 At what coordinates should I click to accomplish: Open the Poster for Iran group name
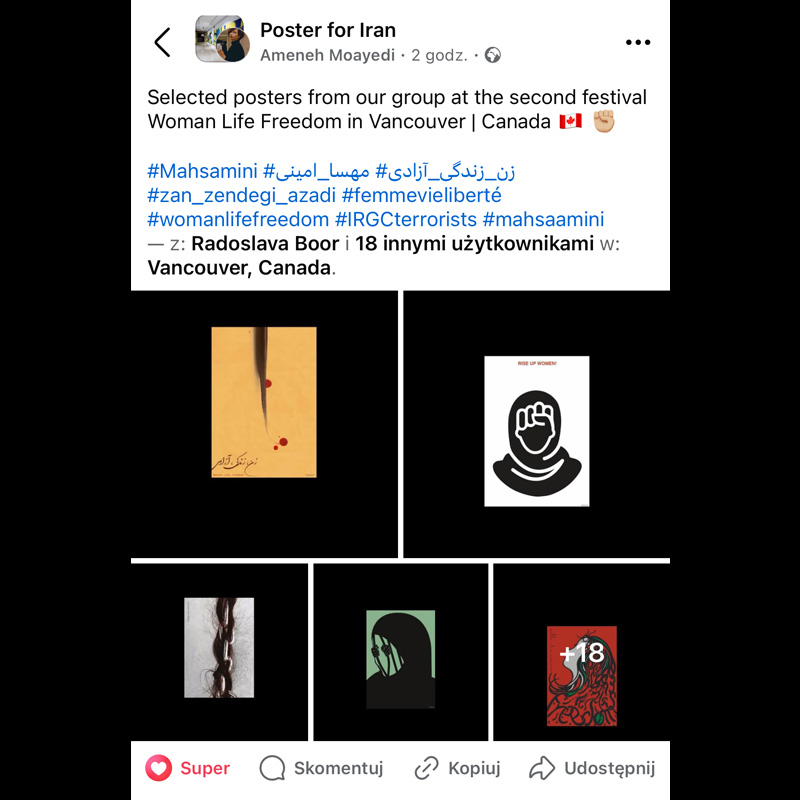pyautogui.click(x=328, y=30)
